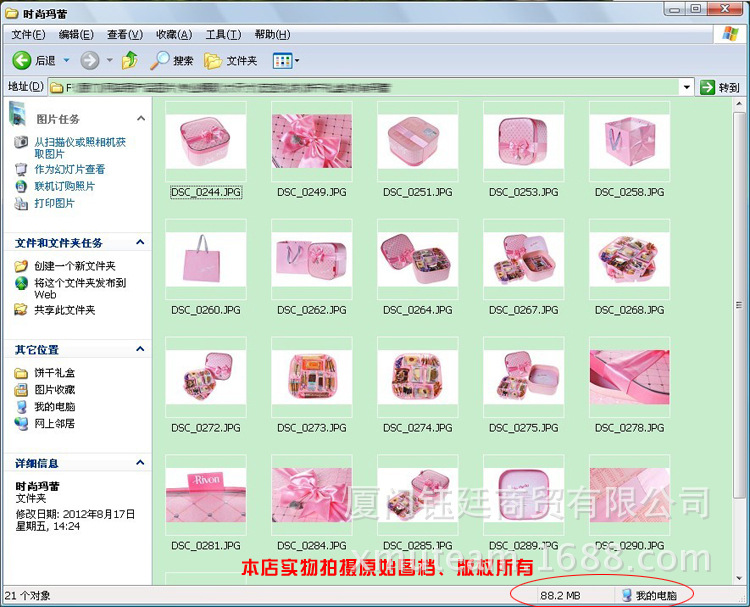Screen dimensions: 750x607
Task: Click the address path input field
Action: point(365,87)
